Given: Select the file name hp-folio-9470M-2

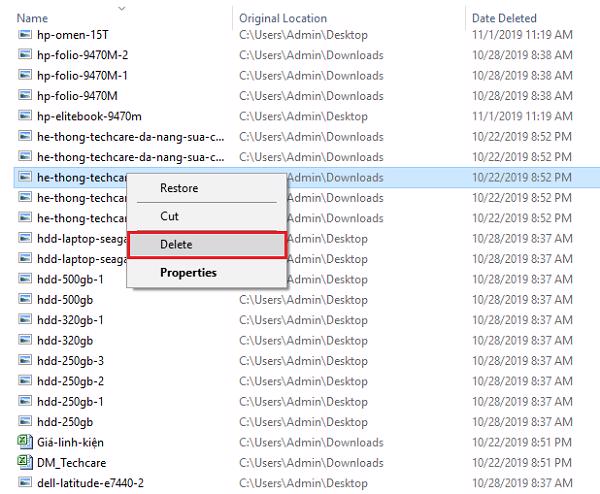Looking at the screenshot, I should 83,55.
